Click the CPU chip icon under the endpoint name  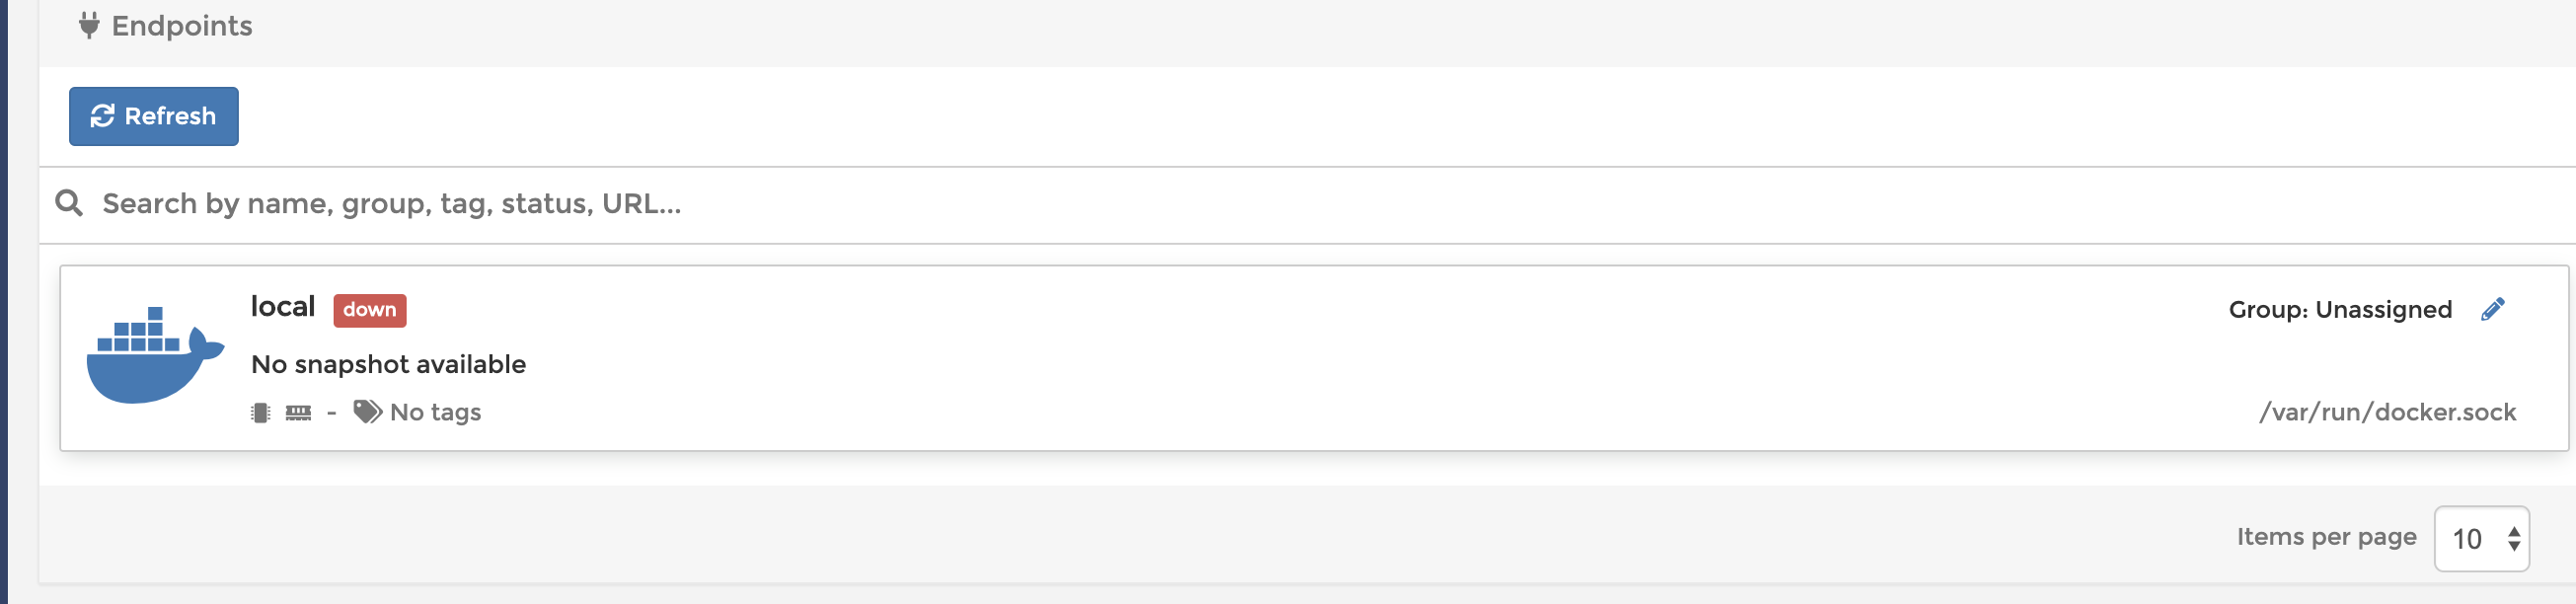pos(259,411)
